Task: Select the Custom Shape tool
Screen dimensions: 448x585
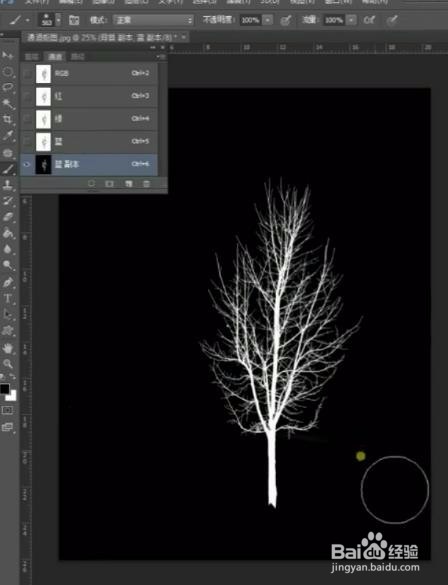Action: (7, 330)
